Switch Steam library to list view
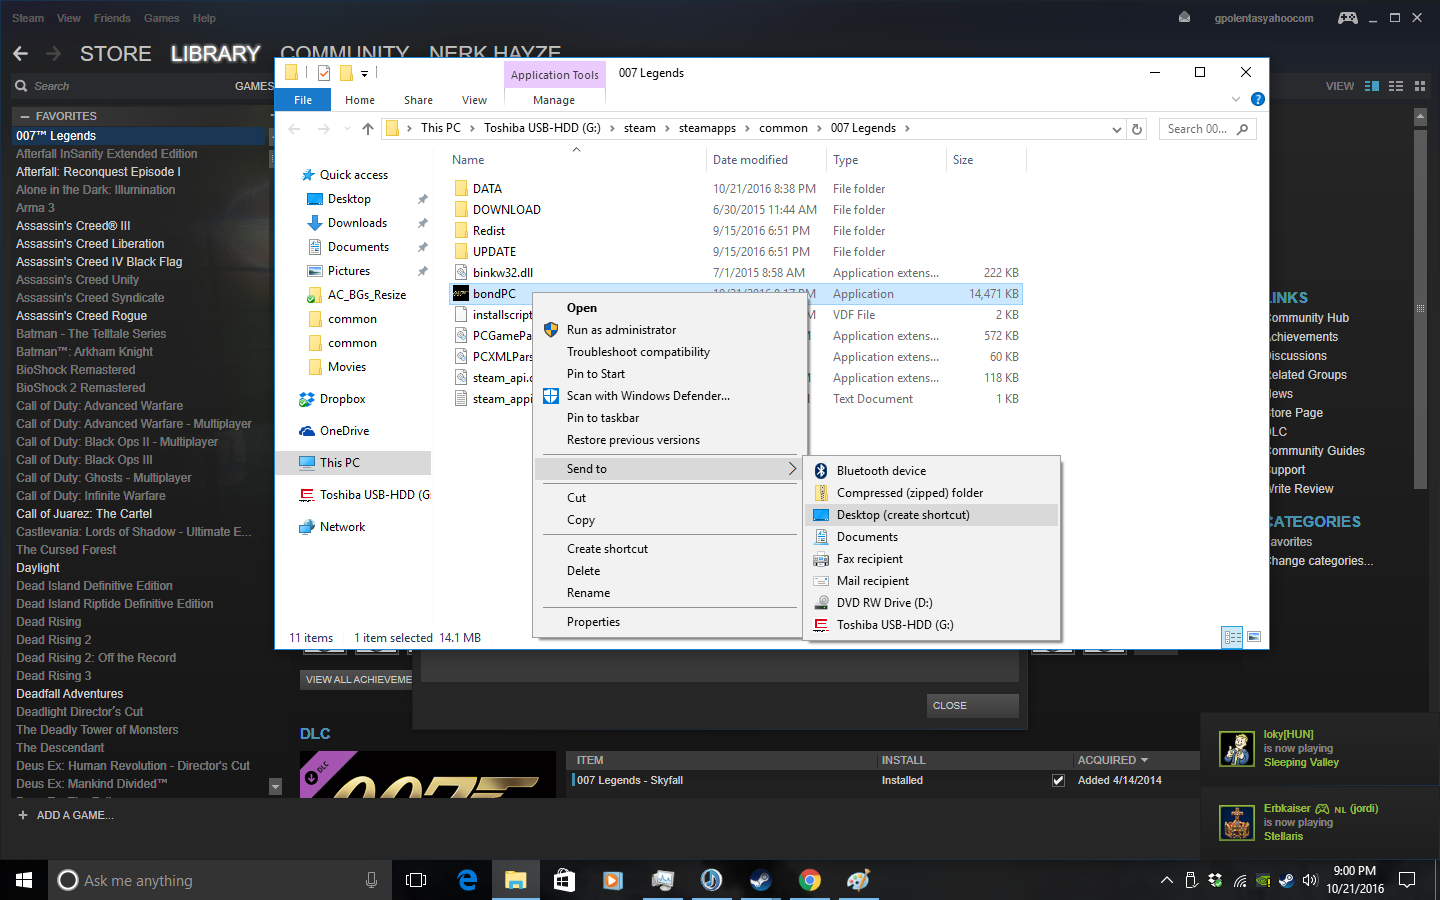The height and width of the screenshot is (900, 1440). (x=1396, y=86)
